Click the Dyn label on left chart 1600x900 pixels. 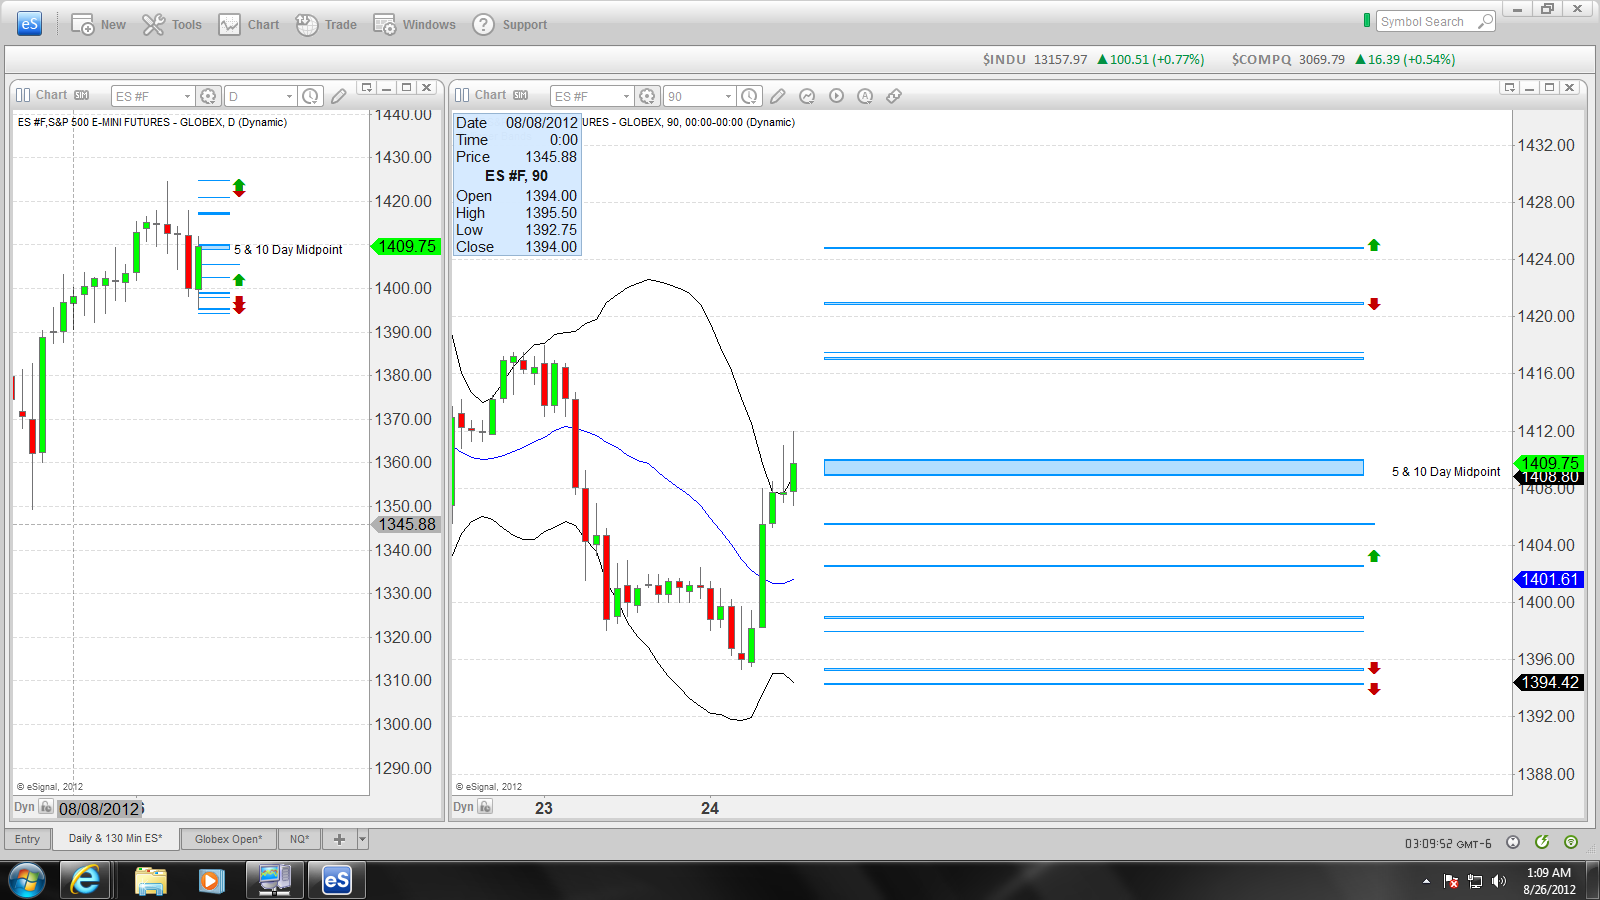click(24, 807)
